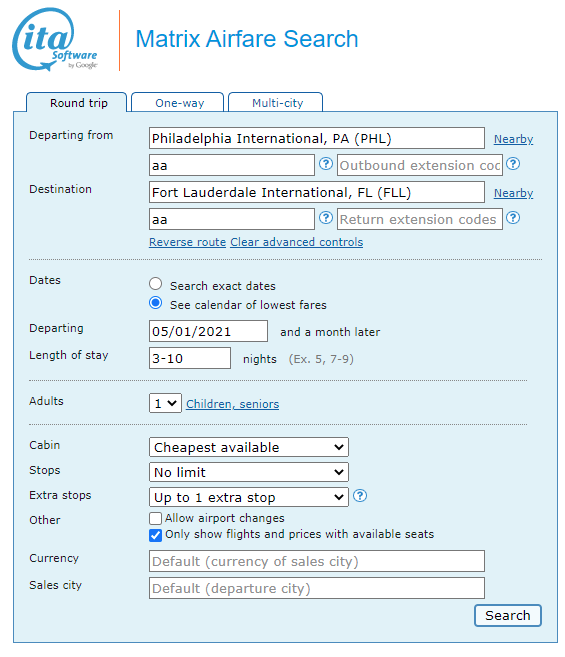Open help icon next to Extra stops
This screenshot has height=657, width=565.
pyautogui.click(x=360, y=496)
